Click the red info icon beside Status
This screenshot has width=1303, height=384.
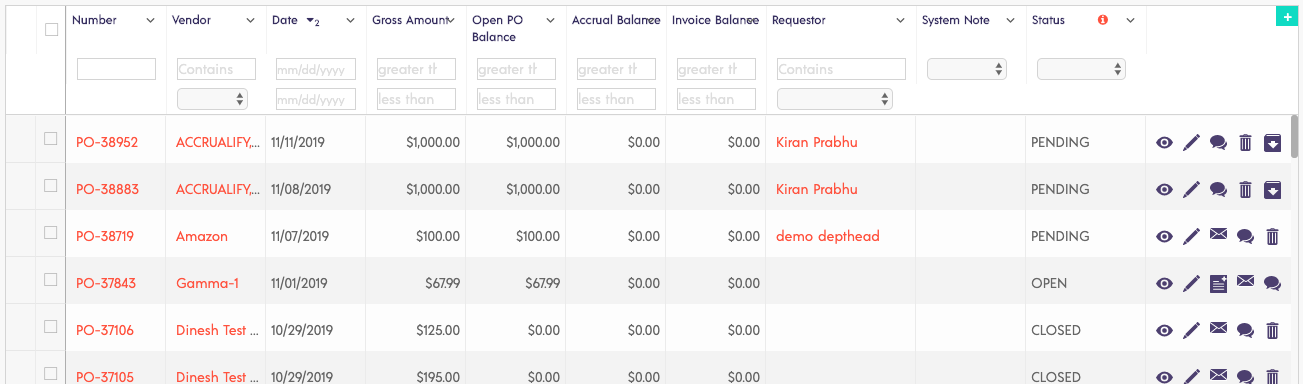(x=1103, y=20)
